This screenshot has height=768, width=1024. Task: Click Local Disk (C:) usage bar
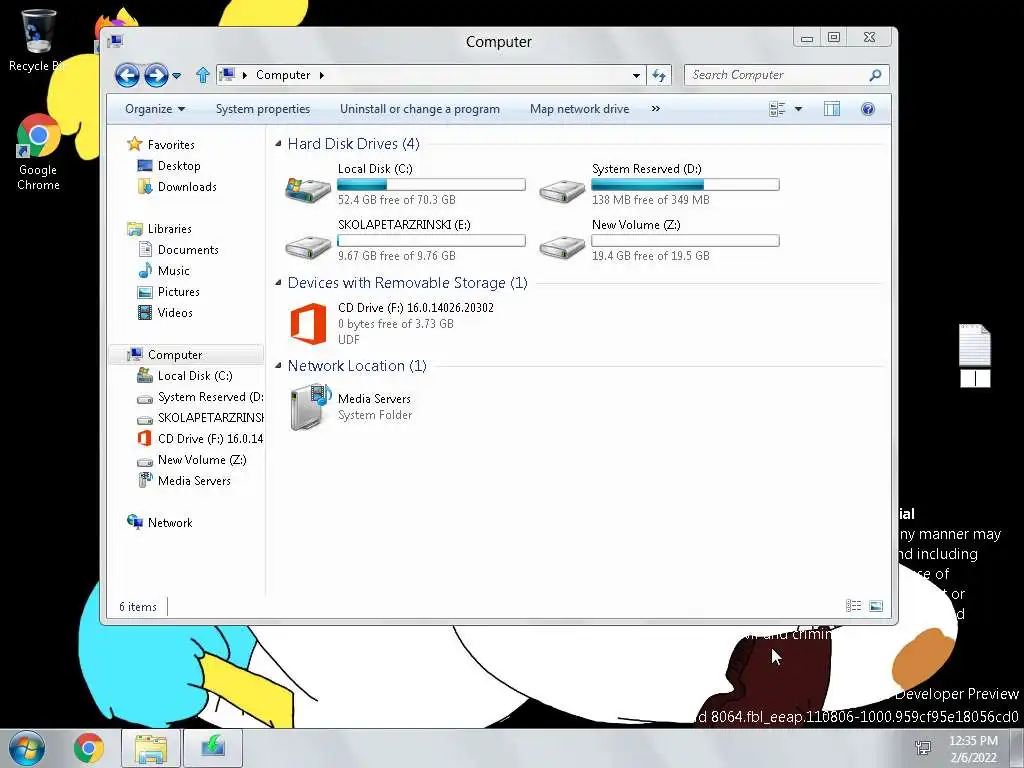431,185
